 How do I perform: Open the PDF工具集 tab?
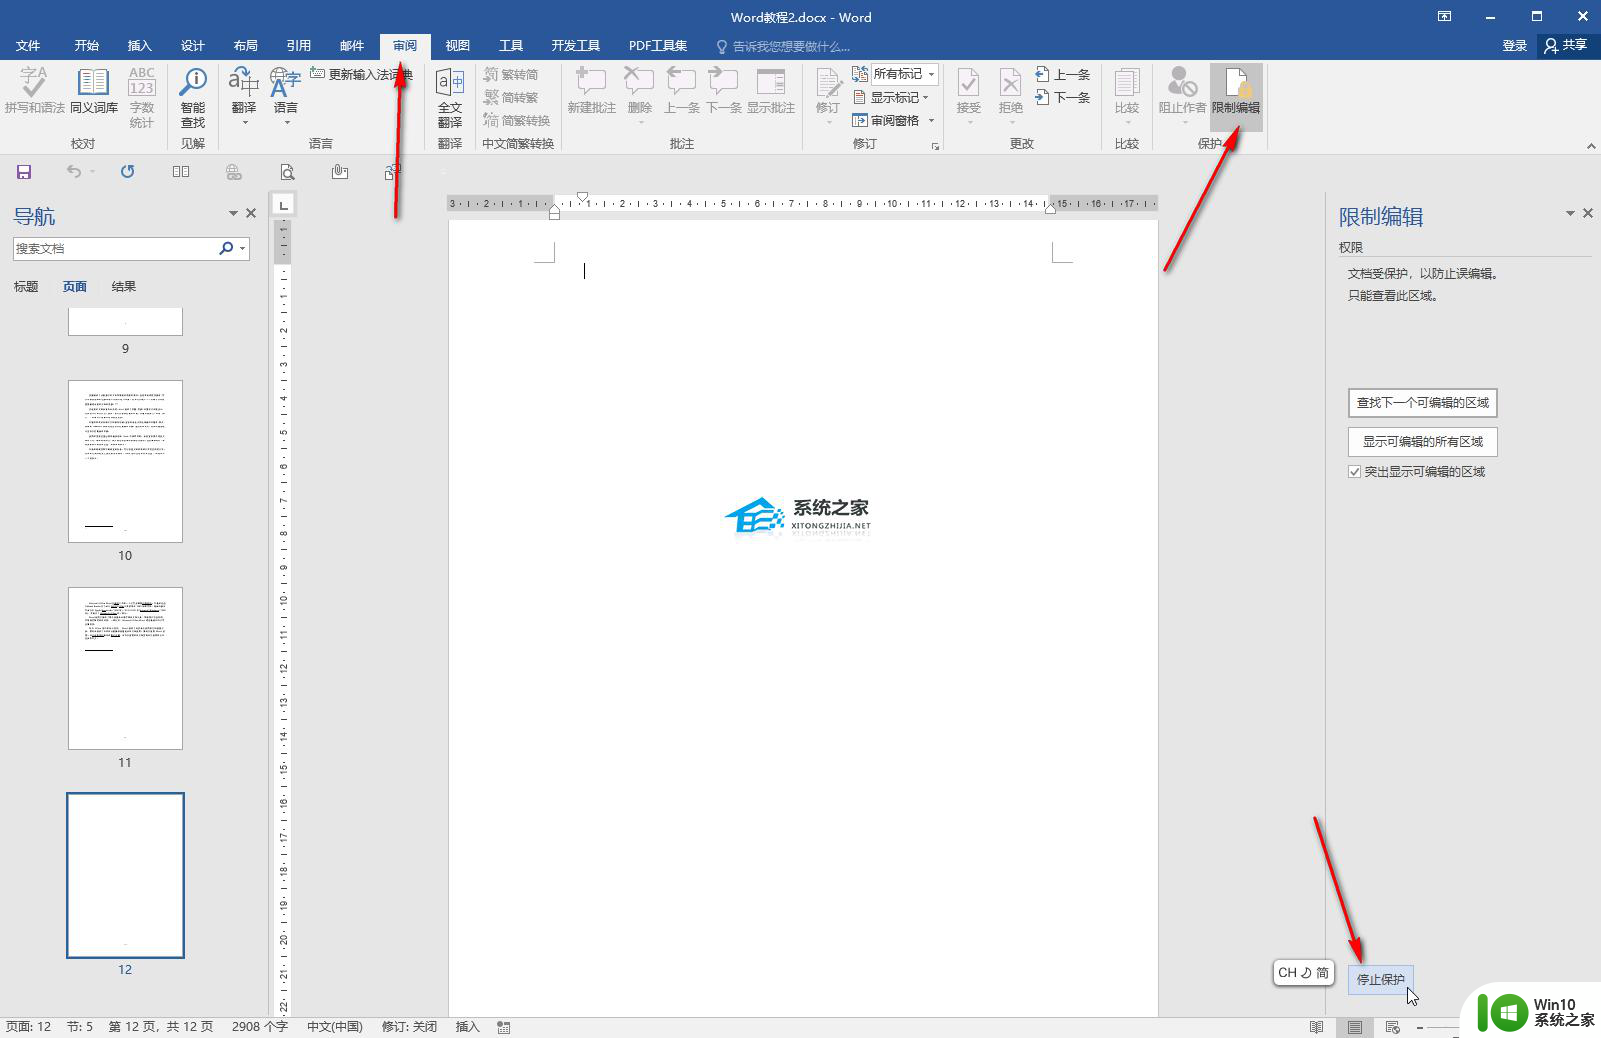(658, 46)
